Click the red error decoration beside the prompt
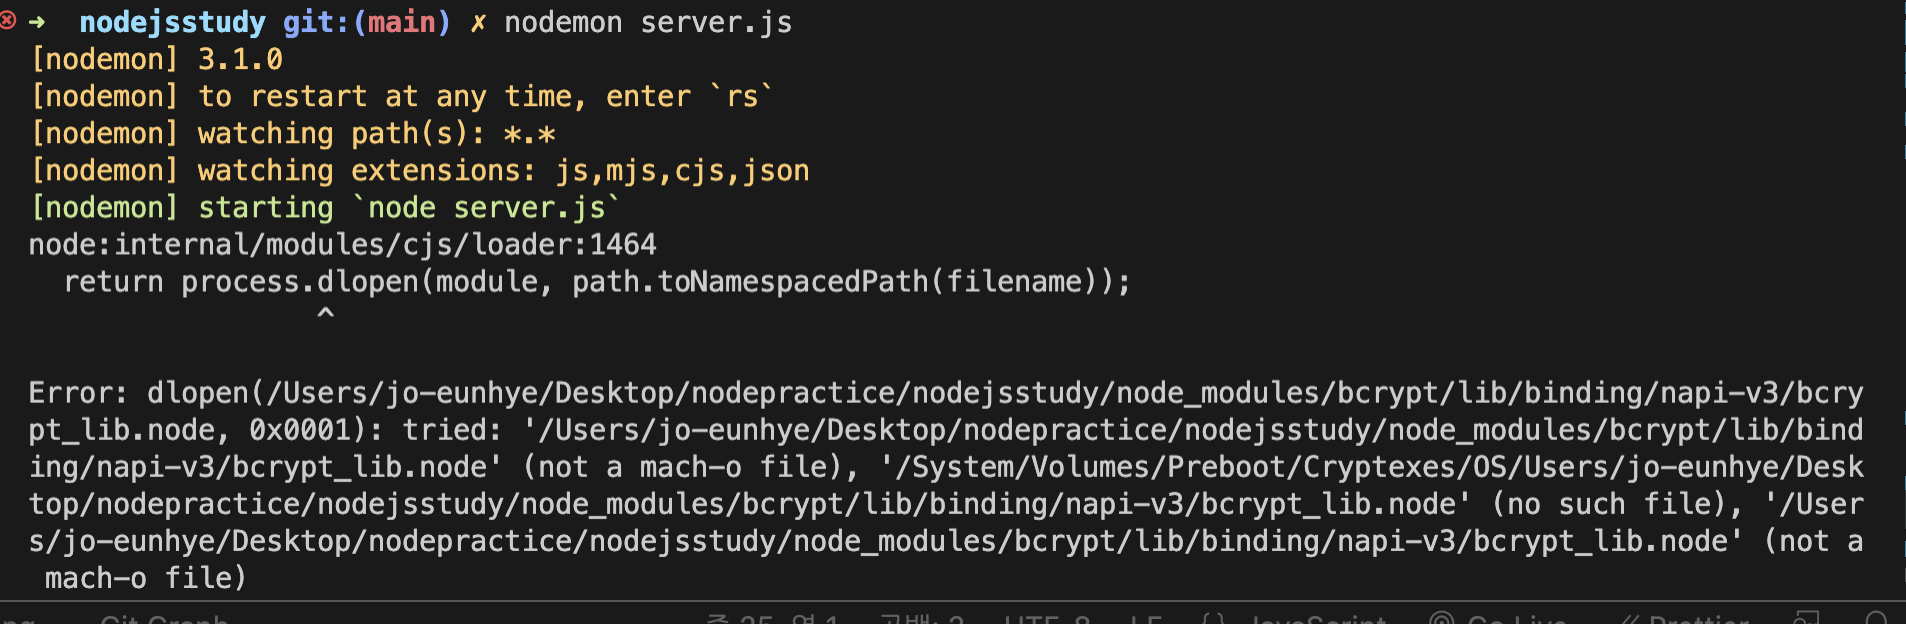 click(x=7, y=20)
